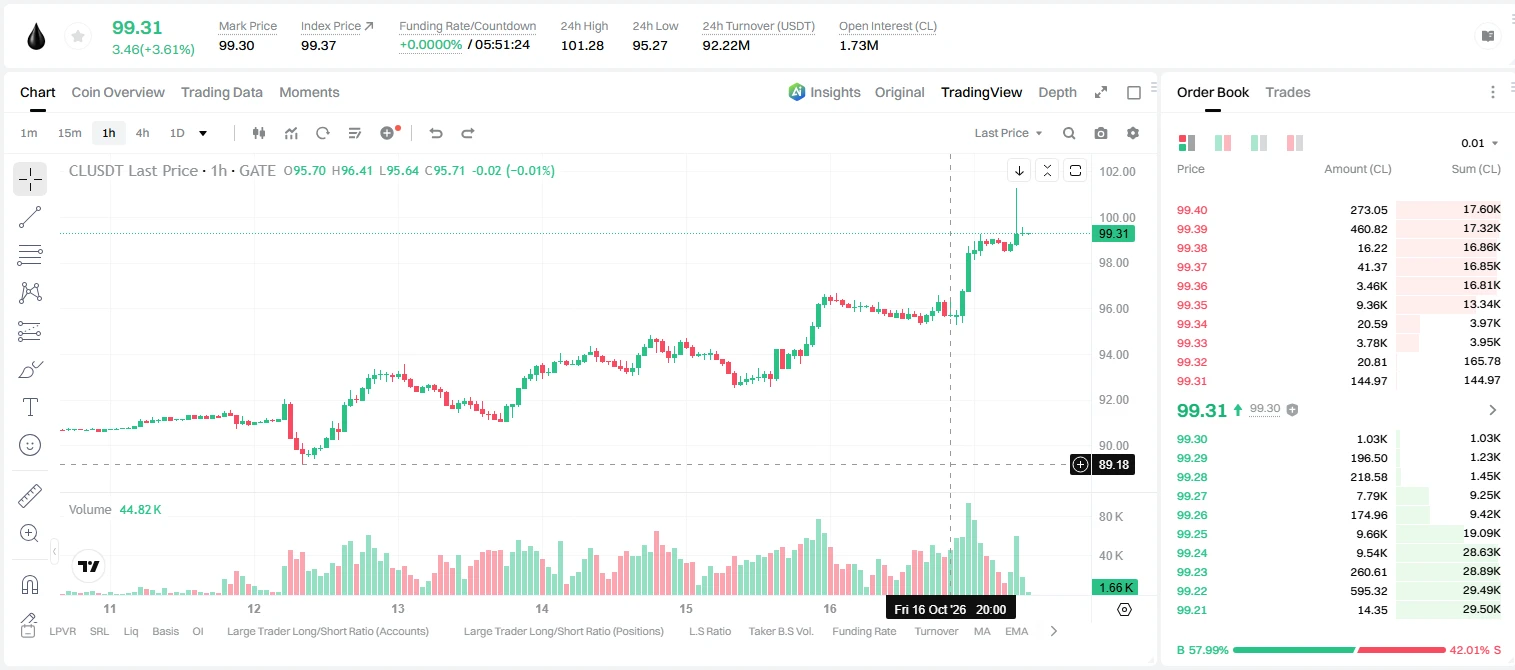
Task: Click the 99.35 ask price row
Action: 1339,305
